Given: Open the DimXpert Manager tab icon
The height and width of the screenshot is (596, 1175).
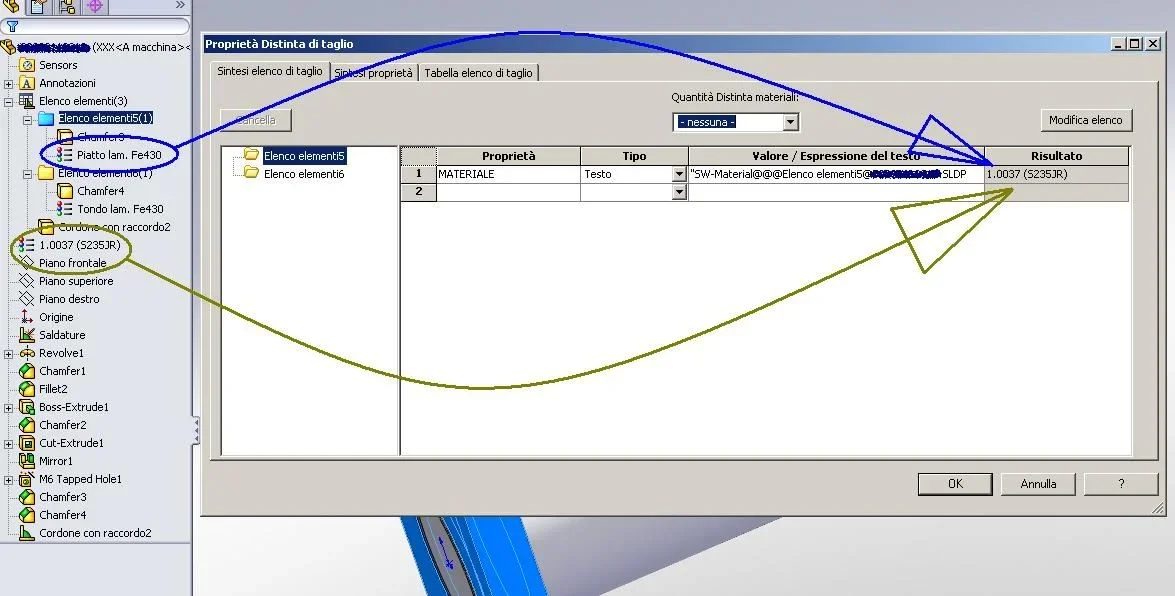Looking at the screenshot, I should coord(96,6).
